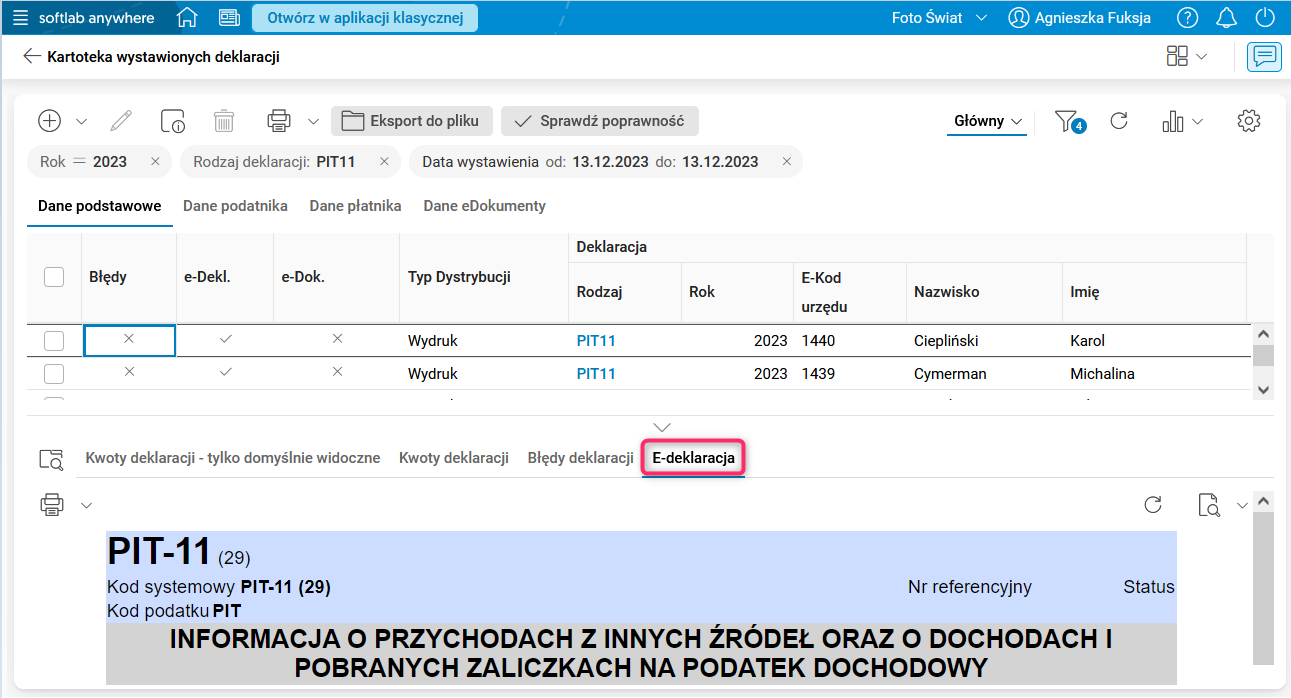Go to the home screen icon
This screenshot has width=1291, height=698.
tap(187, 17)
